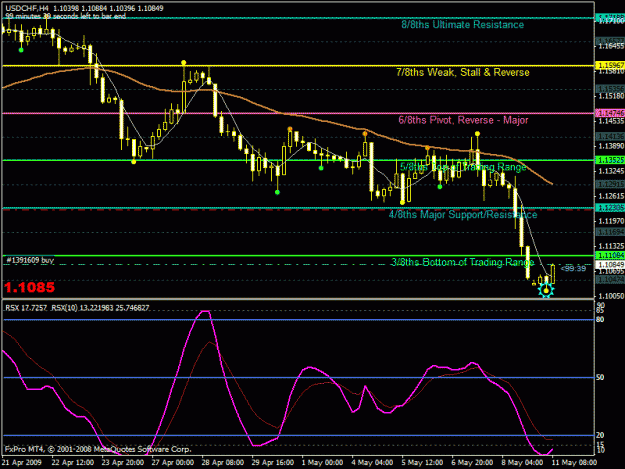Click the 1.16455 price scale value
Viewport: 625px width, 469px height.
611,47
